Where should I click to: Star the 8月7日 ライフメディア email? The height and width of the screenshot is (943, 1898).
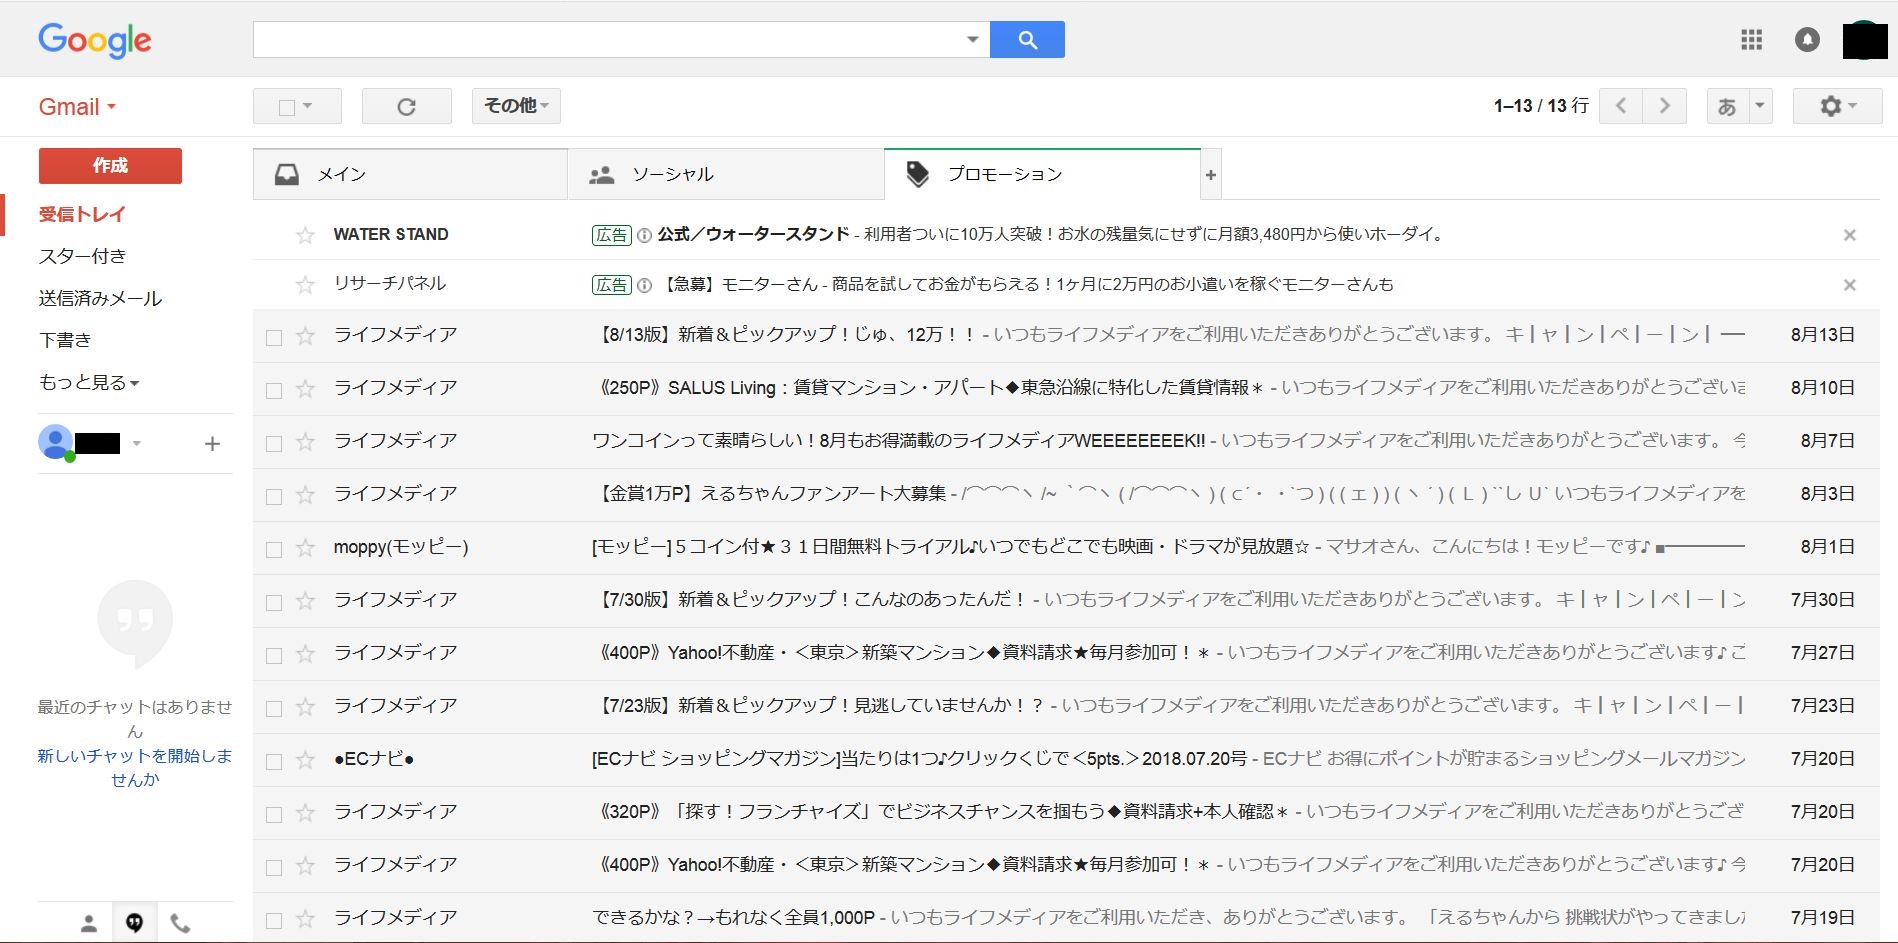(305, 442)
